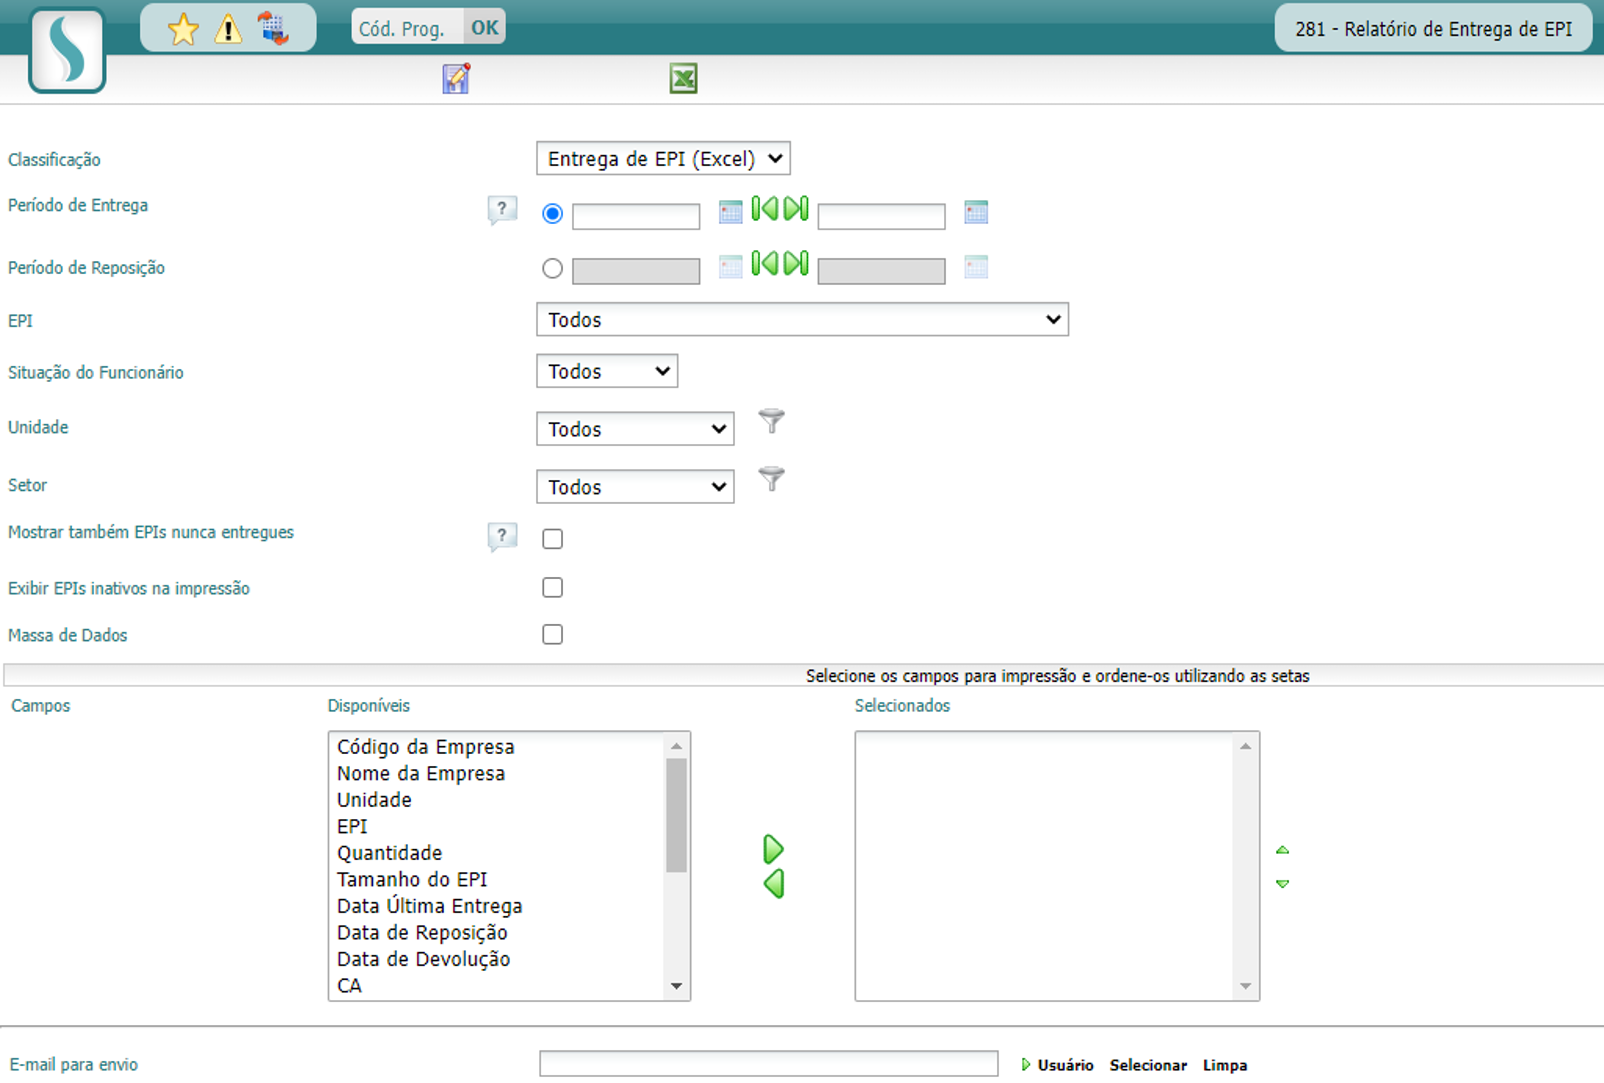Select Data de Reposição in Disponíveis list
The width and height of the screenshot is (1604, 1083).
point(422,932)
